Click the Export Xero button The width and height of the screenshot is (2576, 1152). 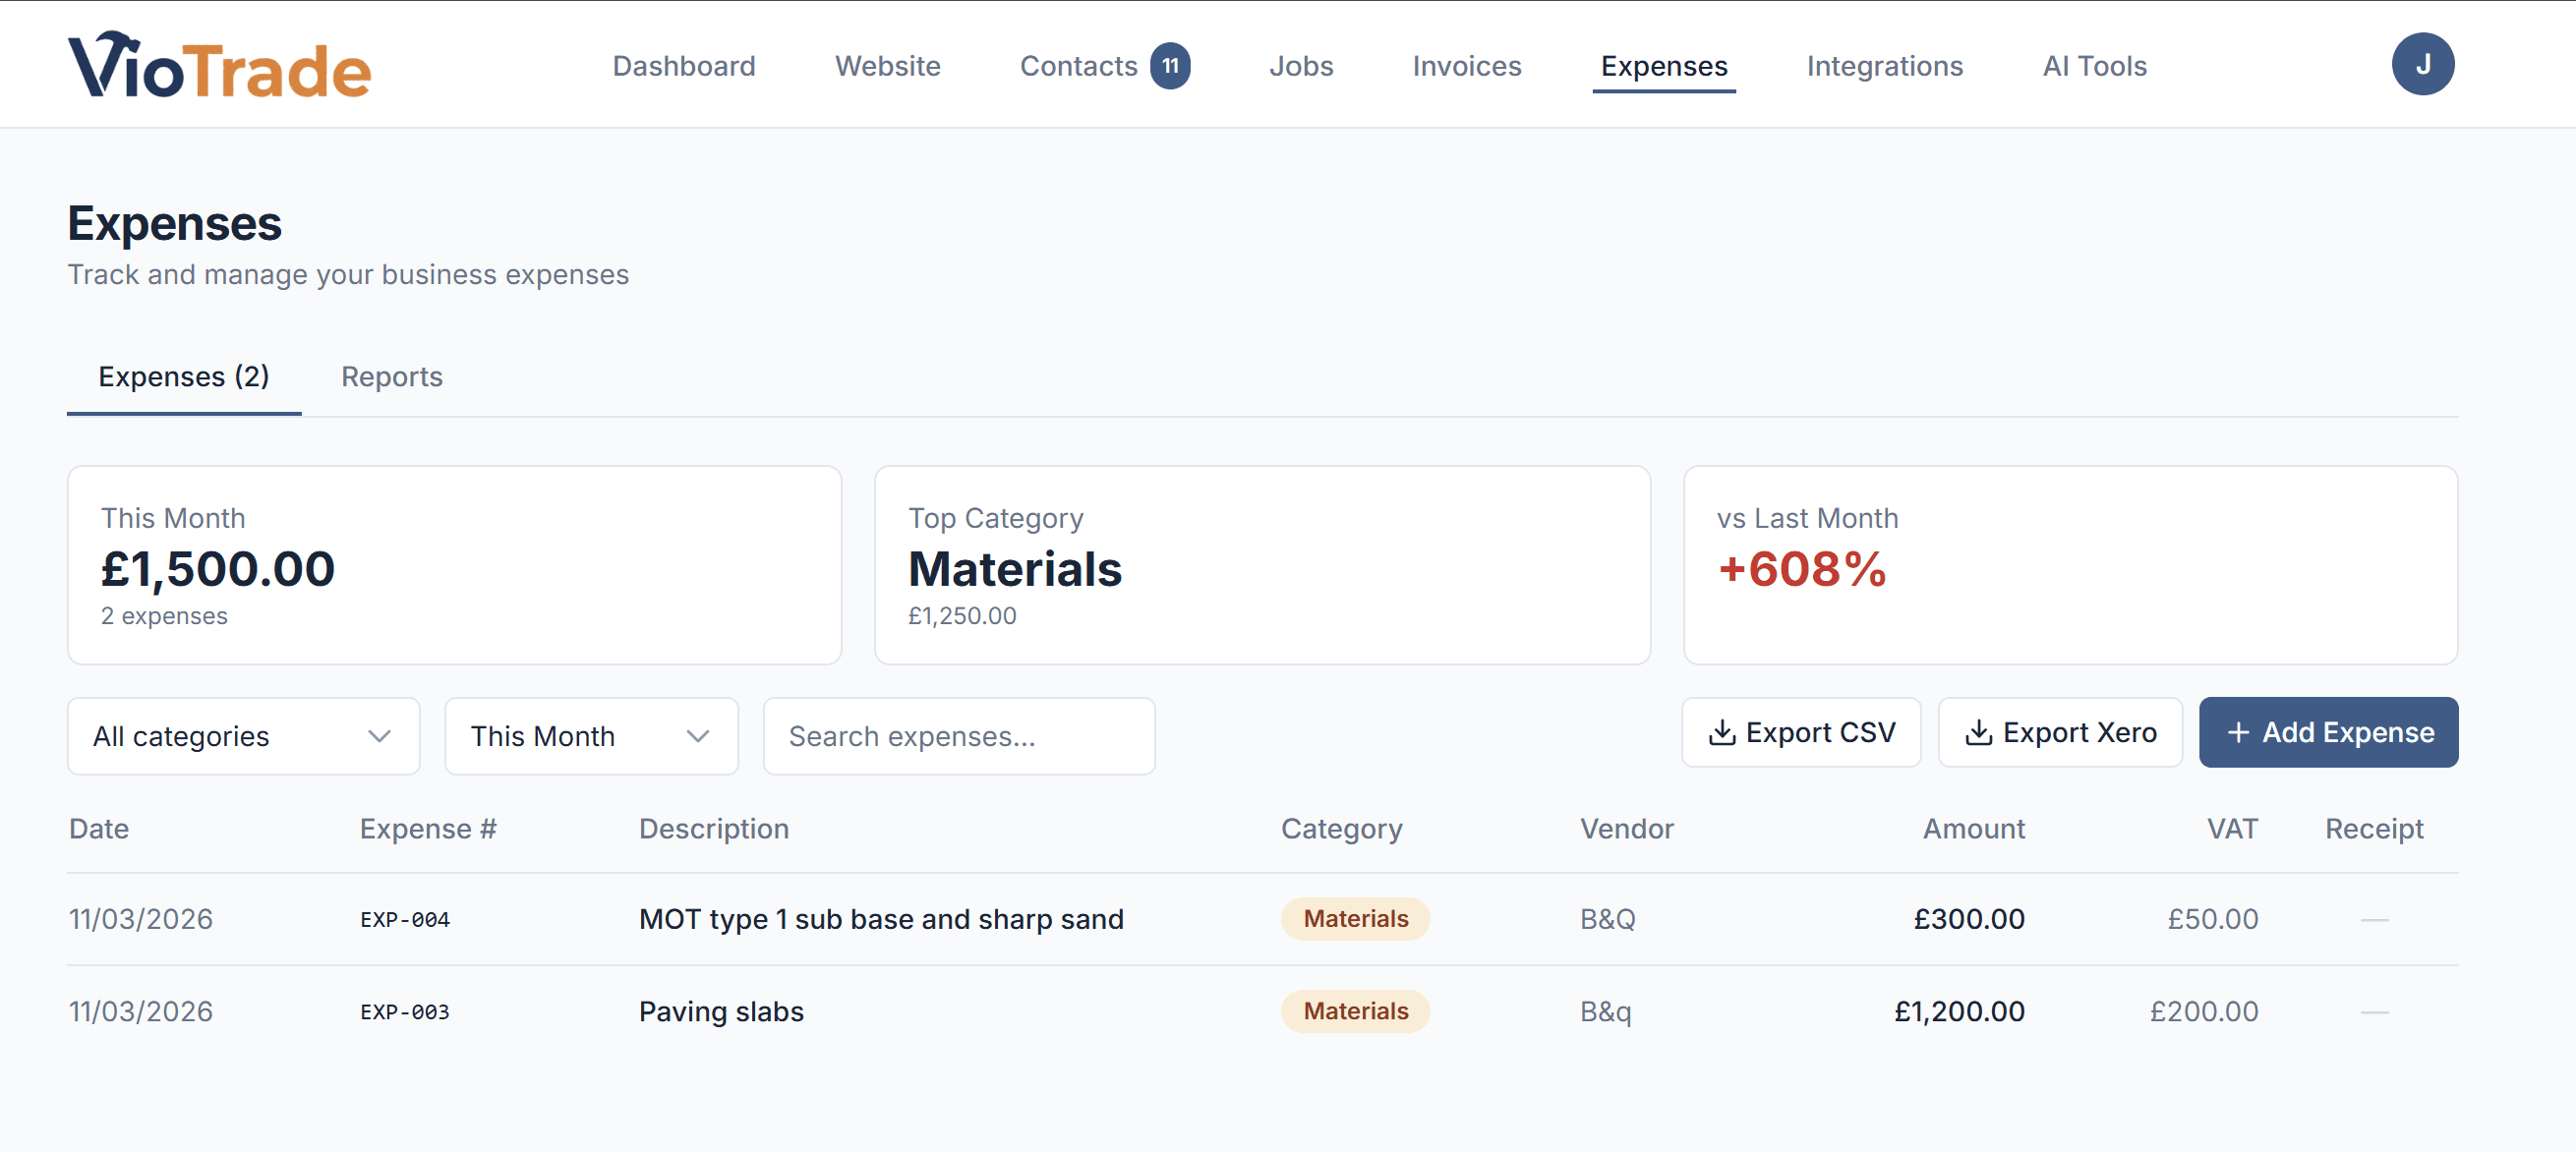(x=2059, y=732)
